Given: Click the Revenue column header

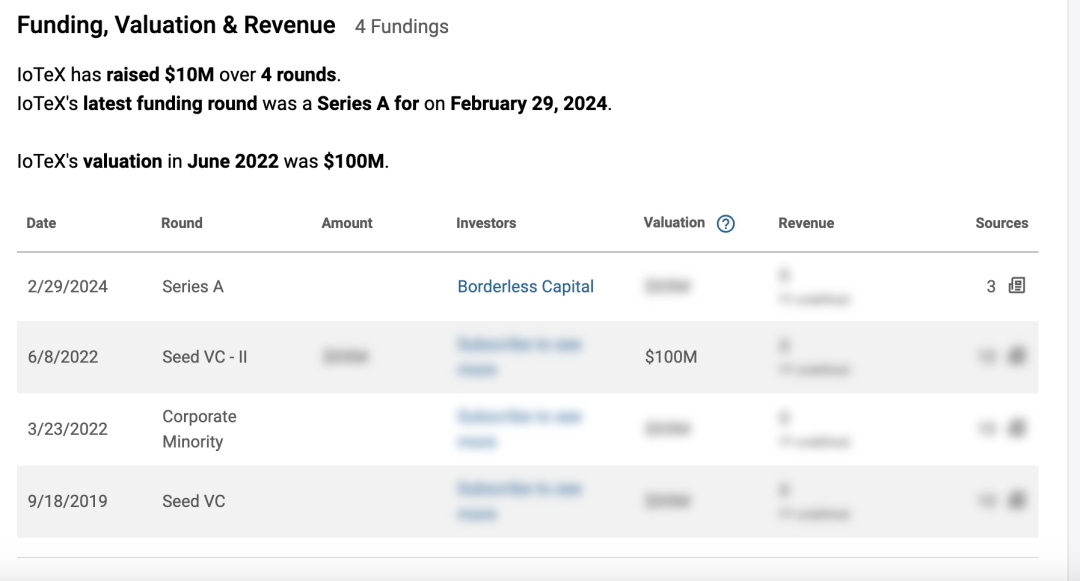Looking at the screenshot, I should [x=806, y=224].
